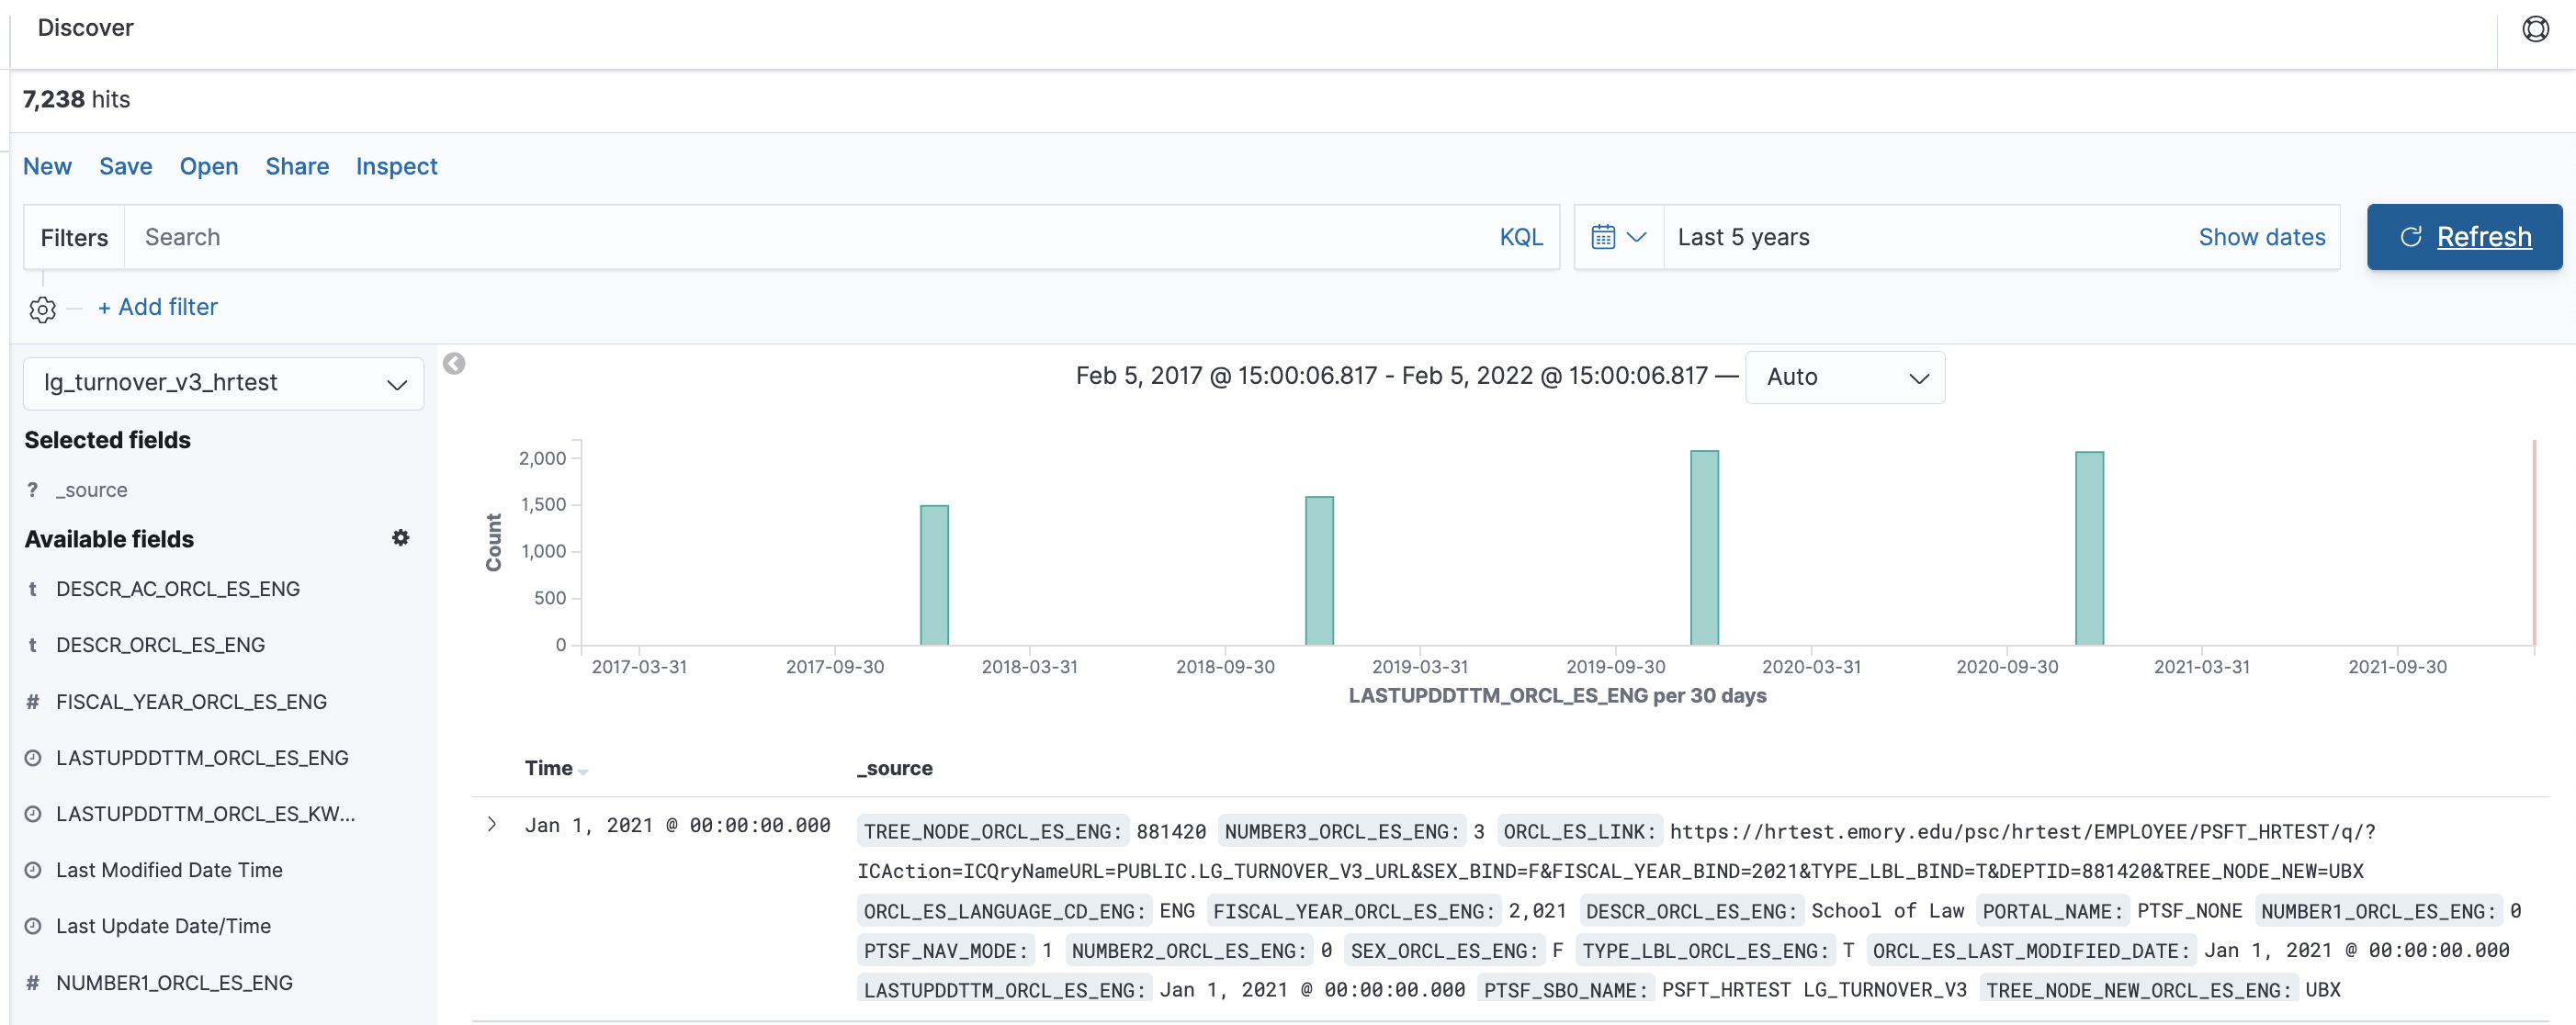Click the Add filter link
The height and width of the screenshot is (1025, 2576).
[x=158, y=307]
